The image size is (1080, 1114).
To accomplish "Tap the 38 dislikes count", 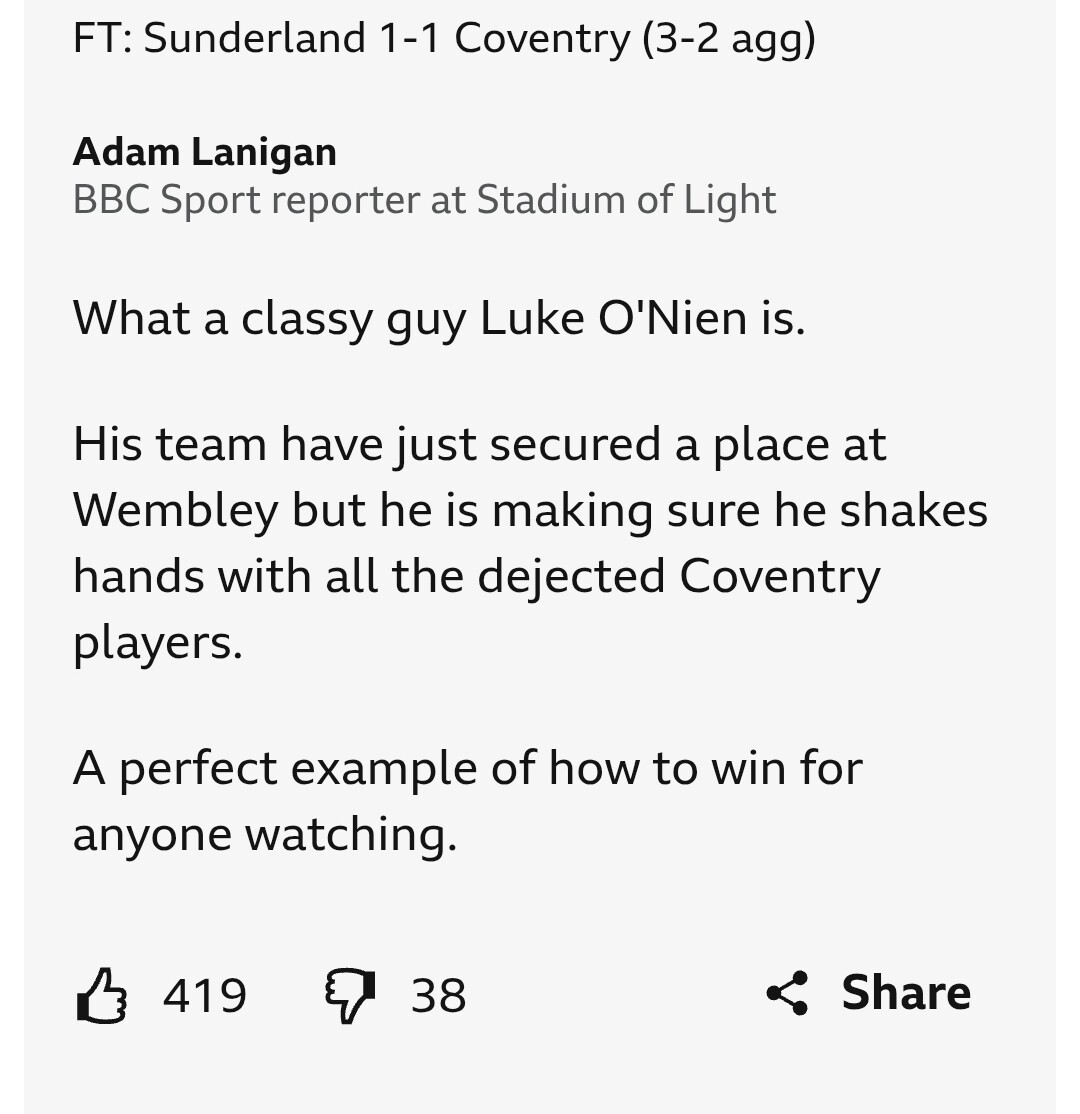I will (x=438, y=995).
